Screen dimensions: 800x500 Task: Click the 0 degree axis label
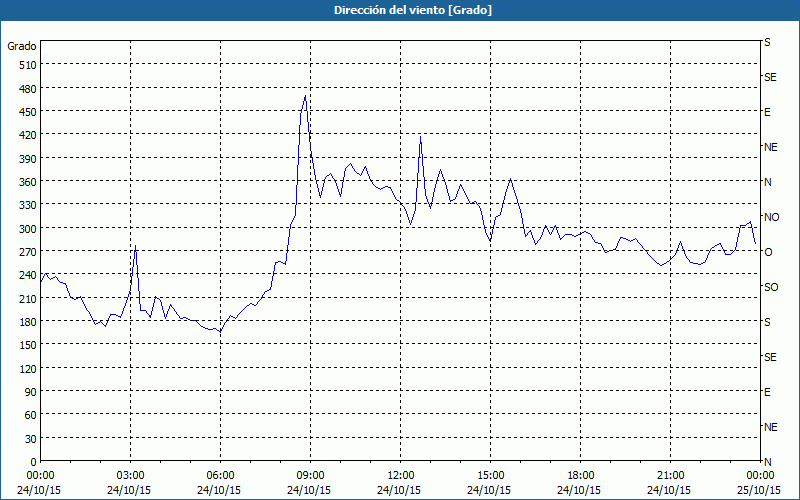[x=34, y=462]
